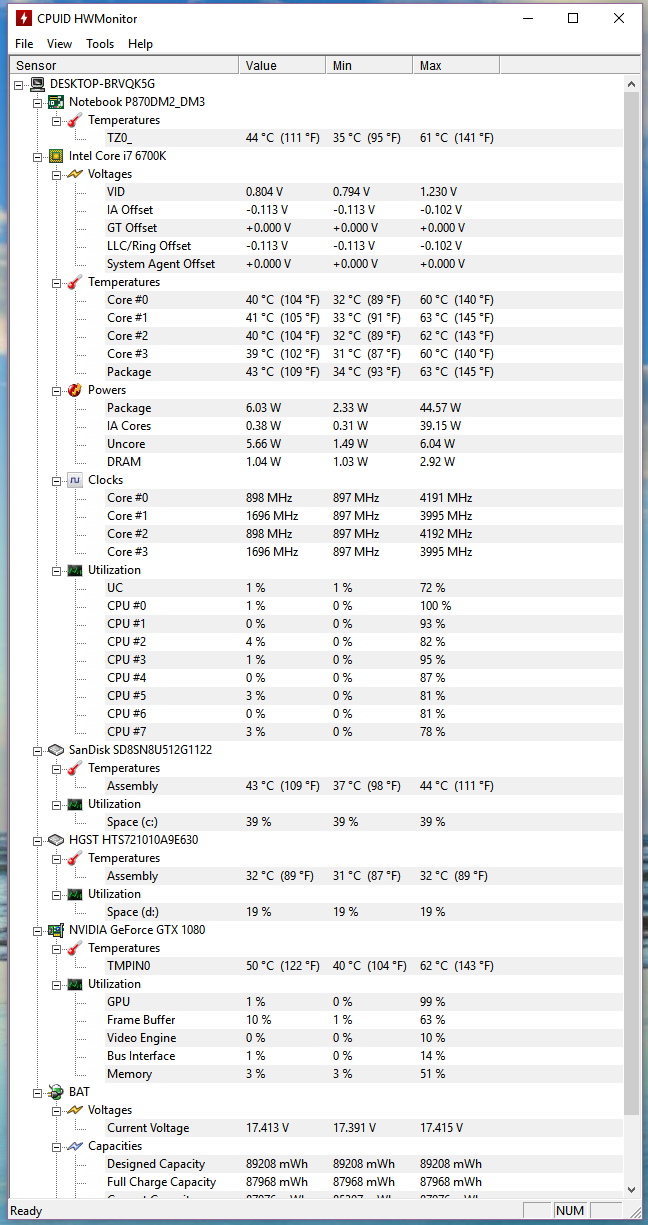
Task: Select the TZ0_ temperature row
Action: (x=364, y=138)
